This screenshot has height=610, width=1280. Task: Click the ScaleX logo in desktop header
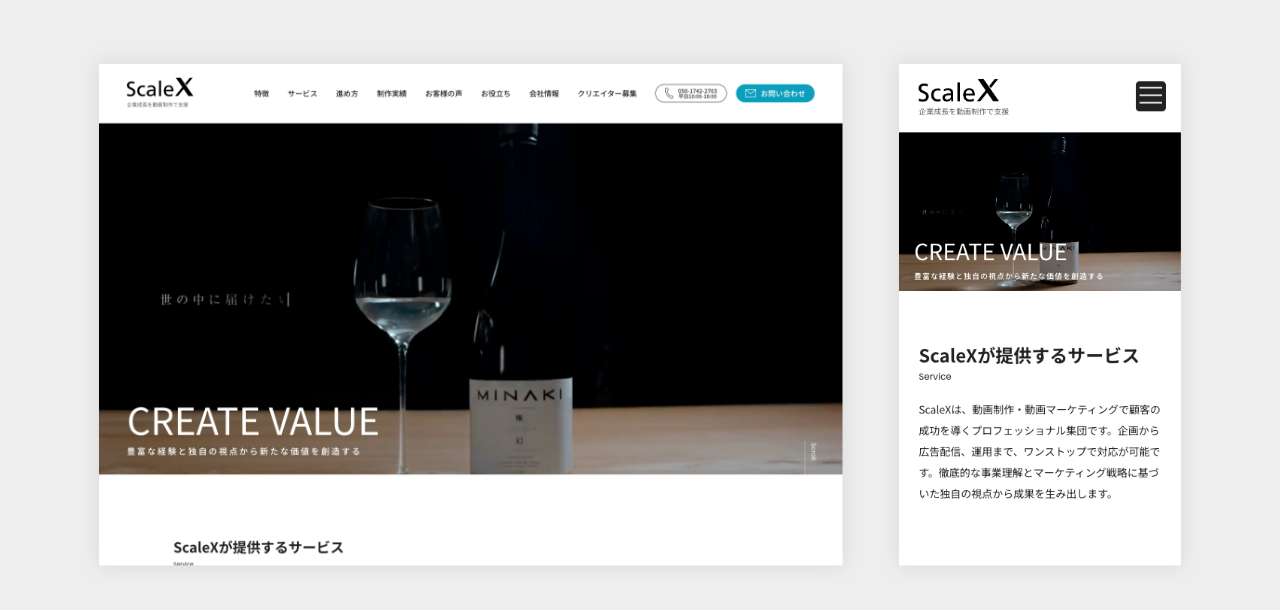(x=160, y=91)
